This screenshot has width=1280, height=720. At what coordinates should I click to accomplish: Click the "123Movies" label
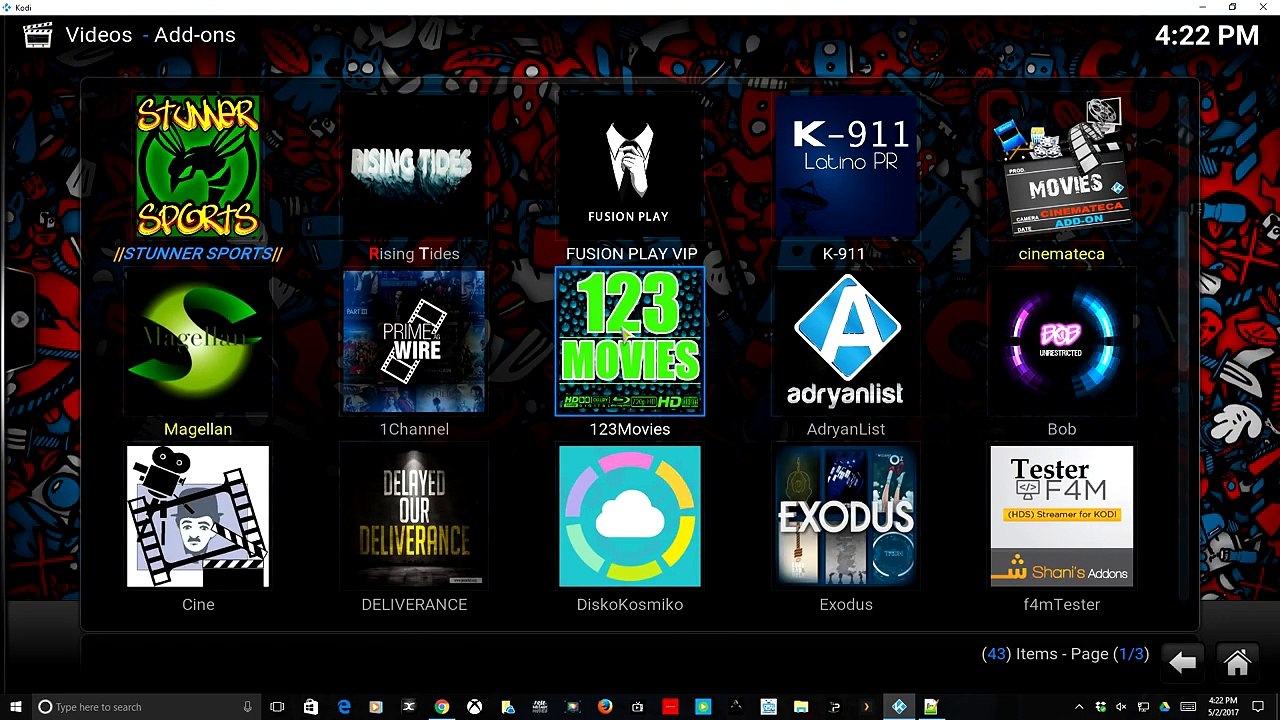pos(630,429)
